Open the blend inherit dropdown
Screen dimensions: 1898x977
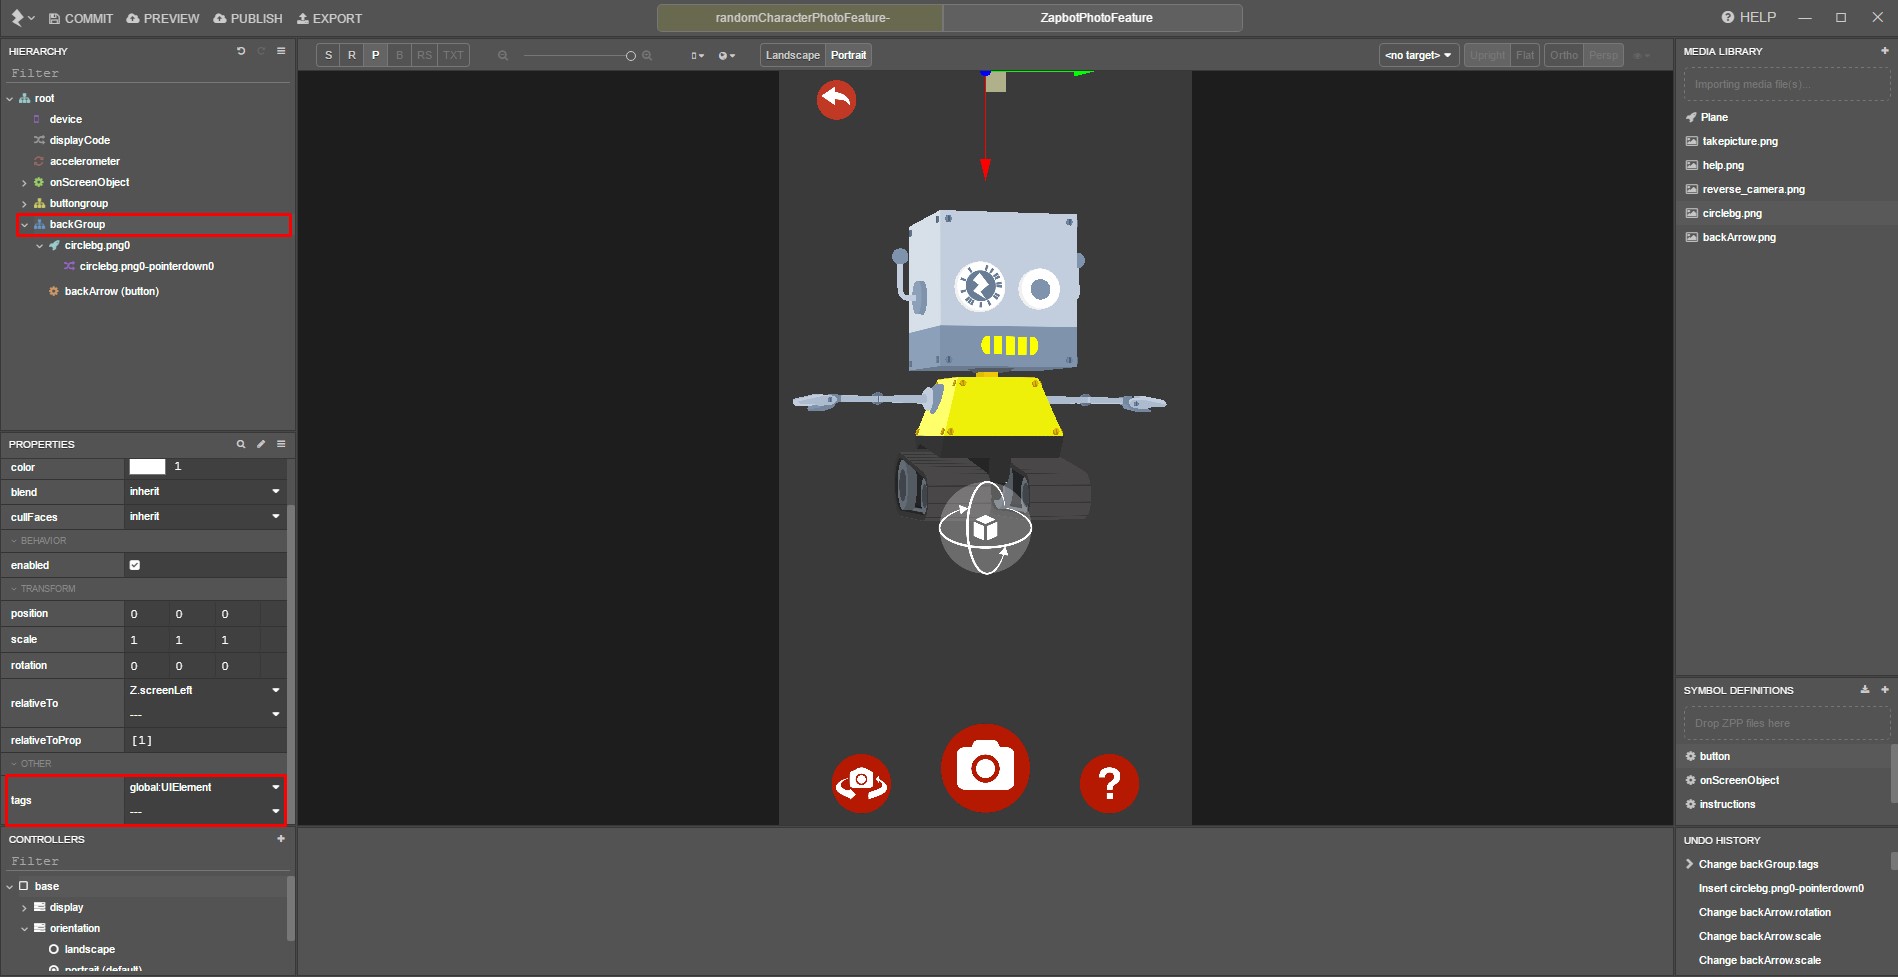[205, 492]
